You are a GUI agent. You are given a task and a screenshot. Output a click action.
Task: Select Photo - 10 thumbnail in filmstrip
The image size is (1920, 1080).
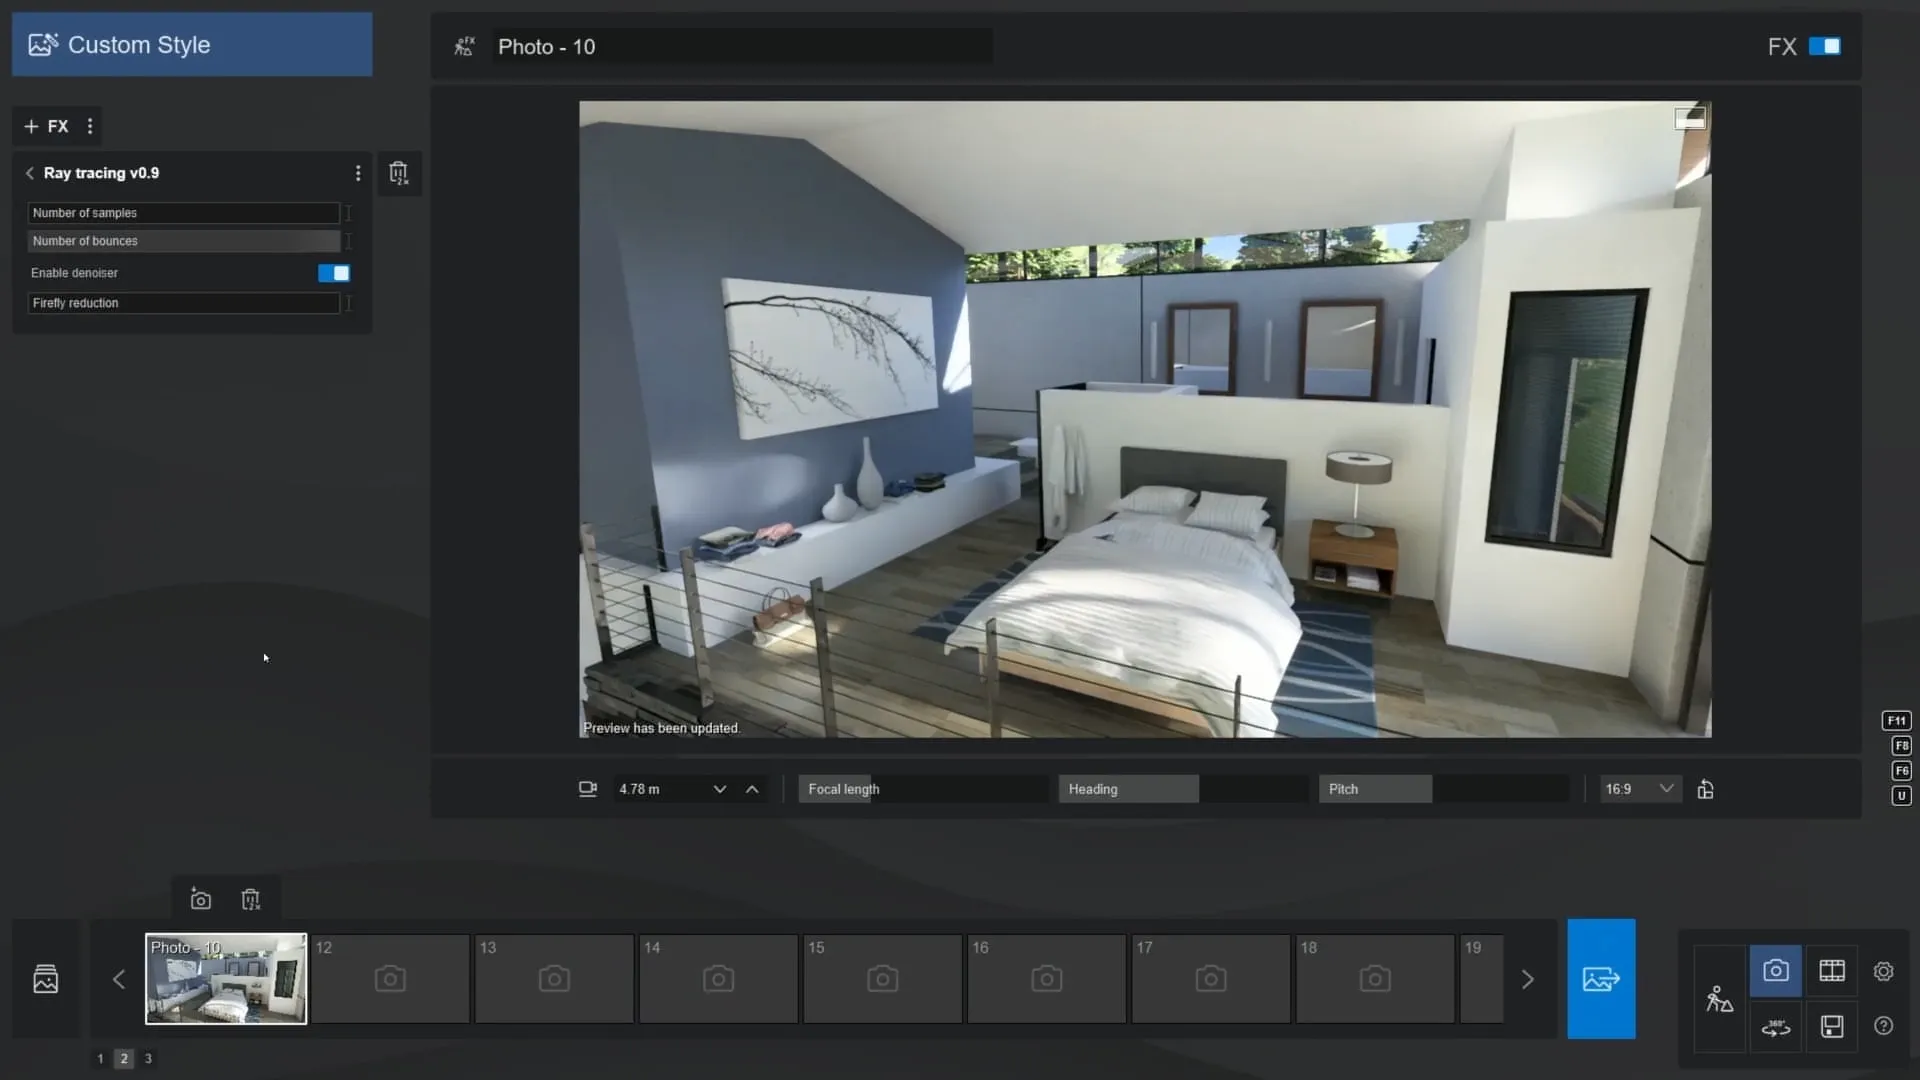pos(225,978)
